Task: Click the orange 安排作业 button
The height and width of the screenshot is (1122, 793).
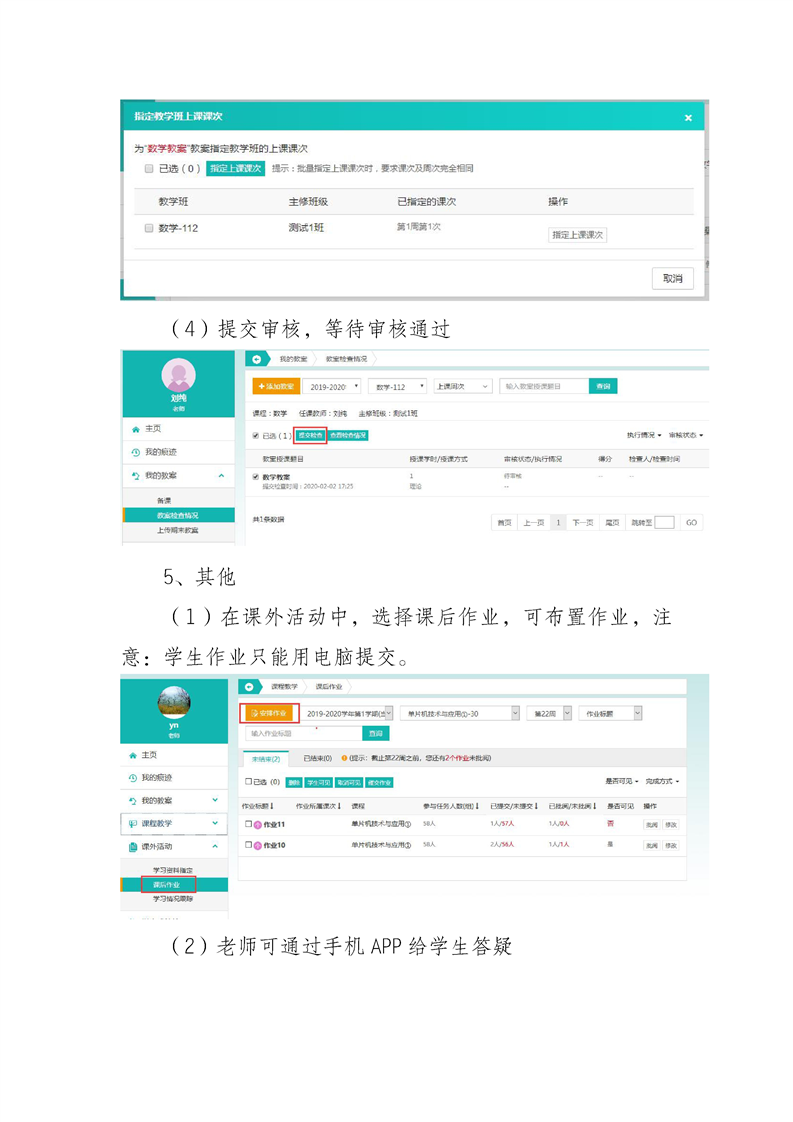Action: (270, 713)
